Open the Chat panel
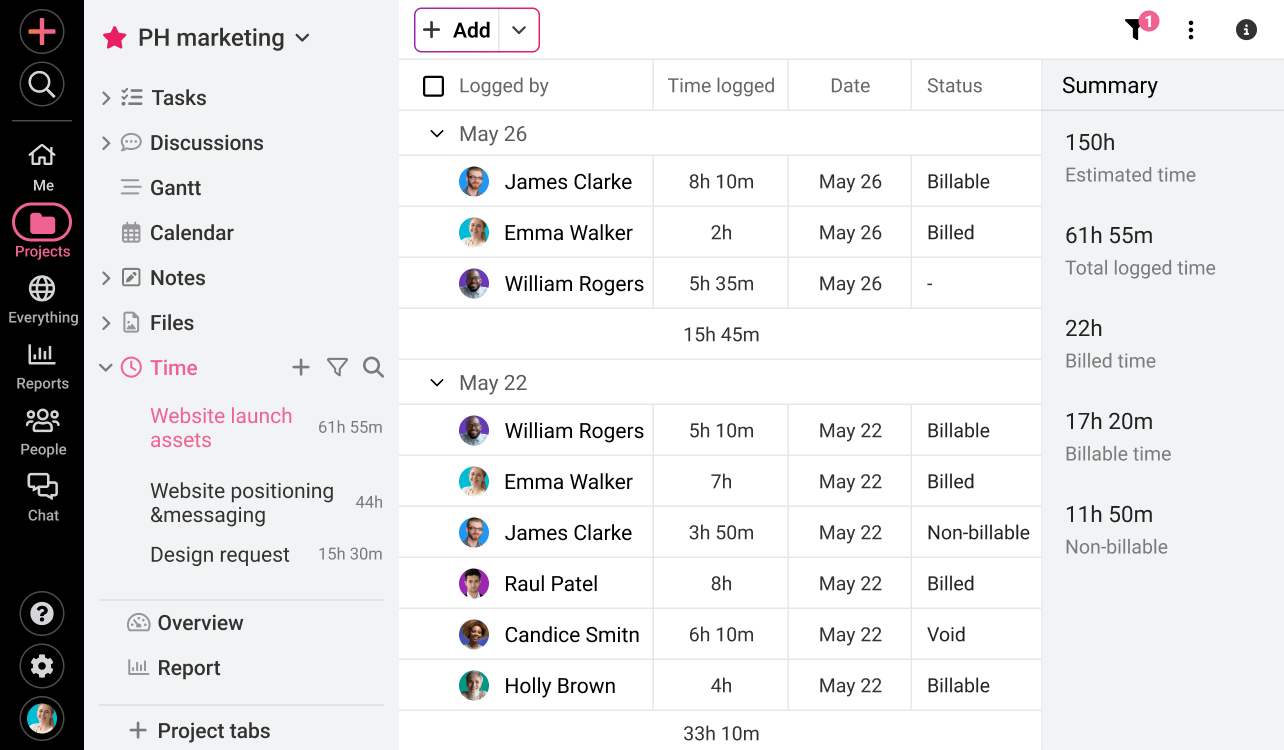1284x750 pixels. (x=41, y=495)
